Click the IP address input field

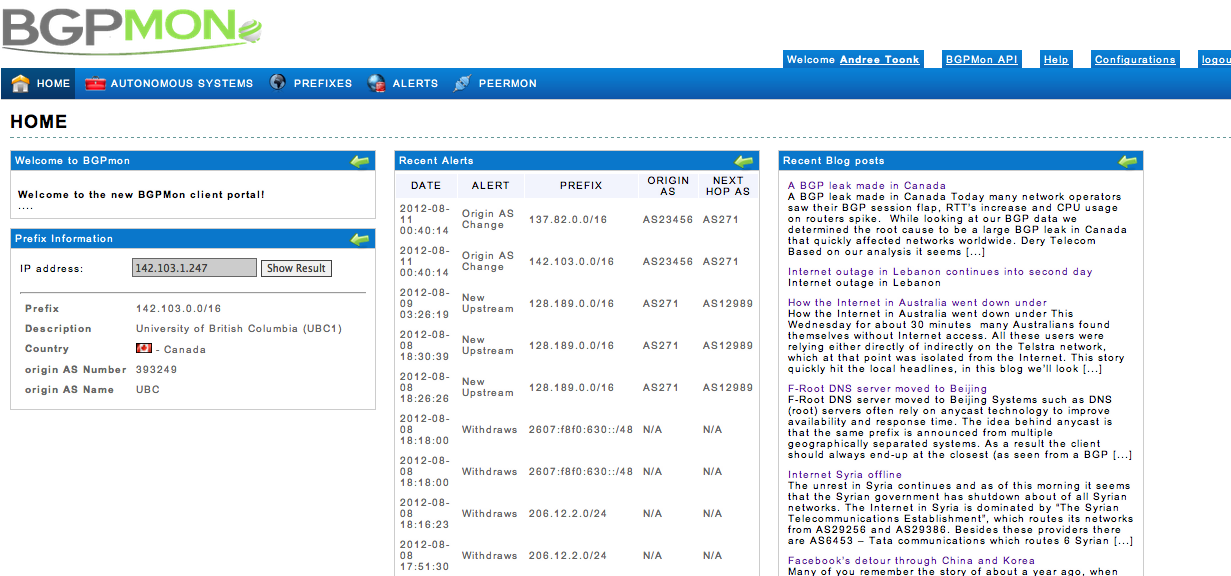[193, 268]
